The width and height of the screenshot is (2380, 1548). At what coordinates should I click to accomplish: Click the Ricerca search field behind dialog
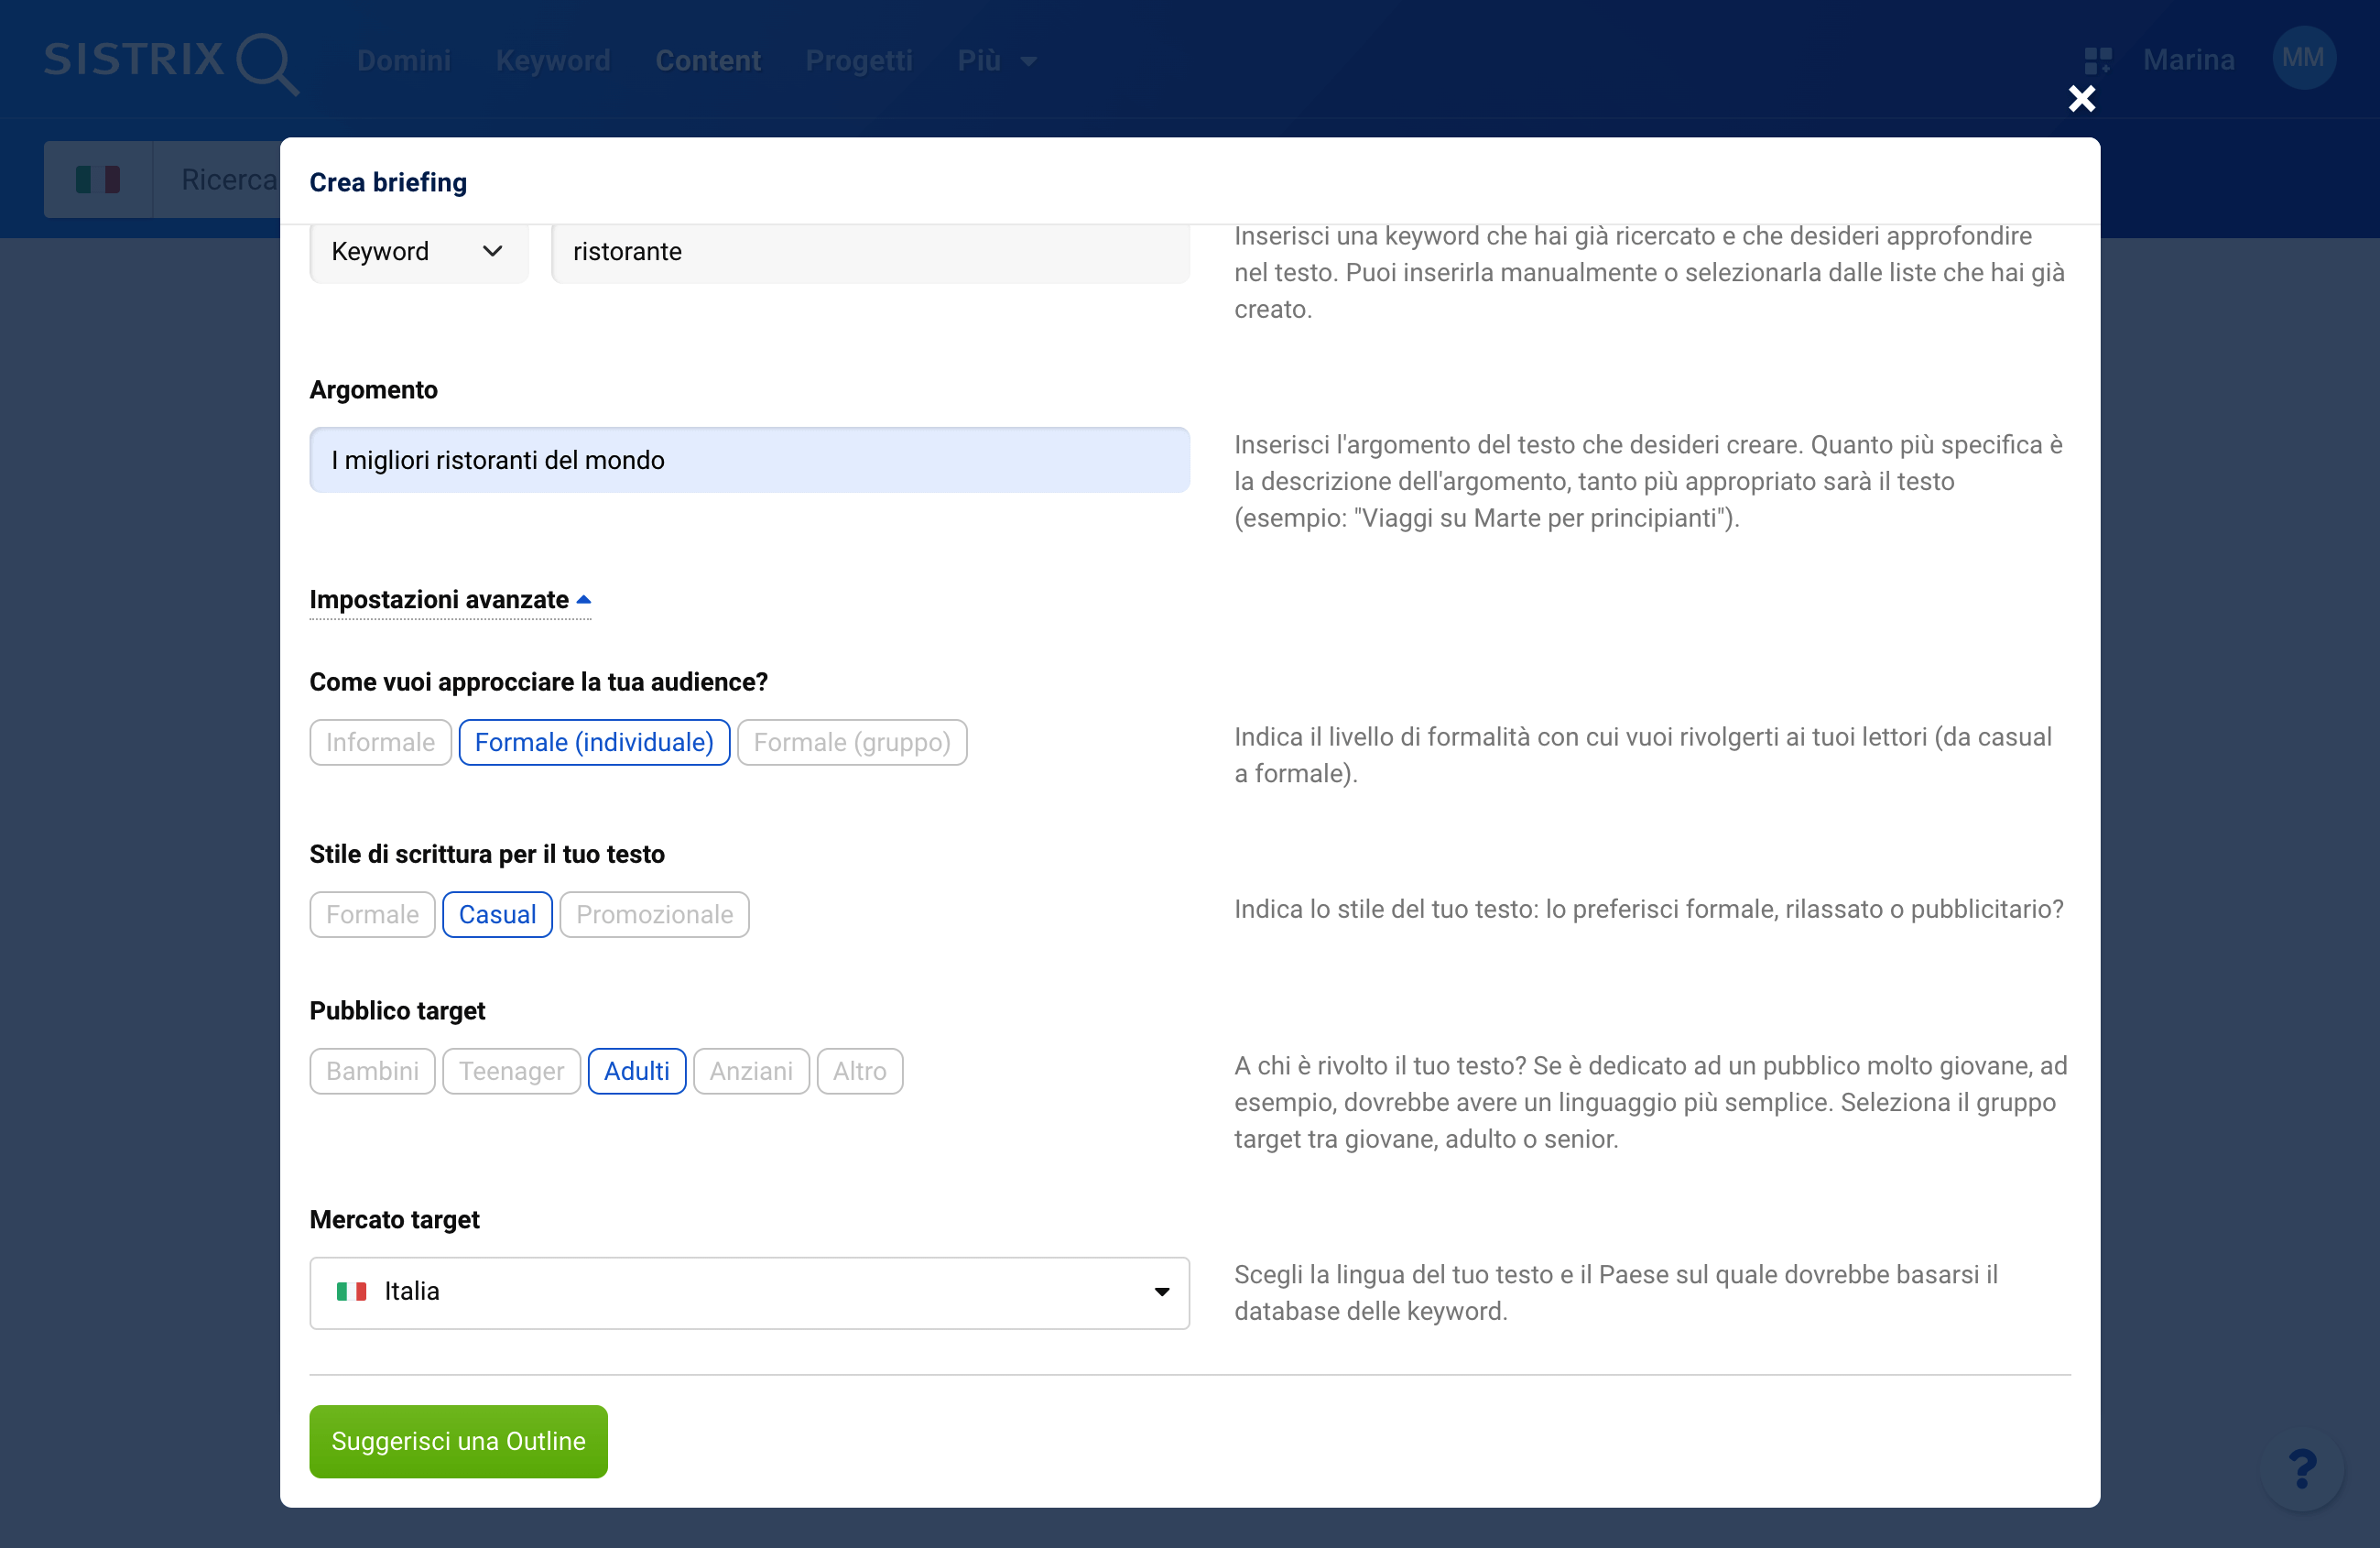217,180
